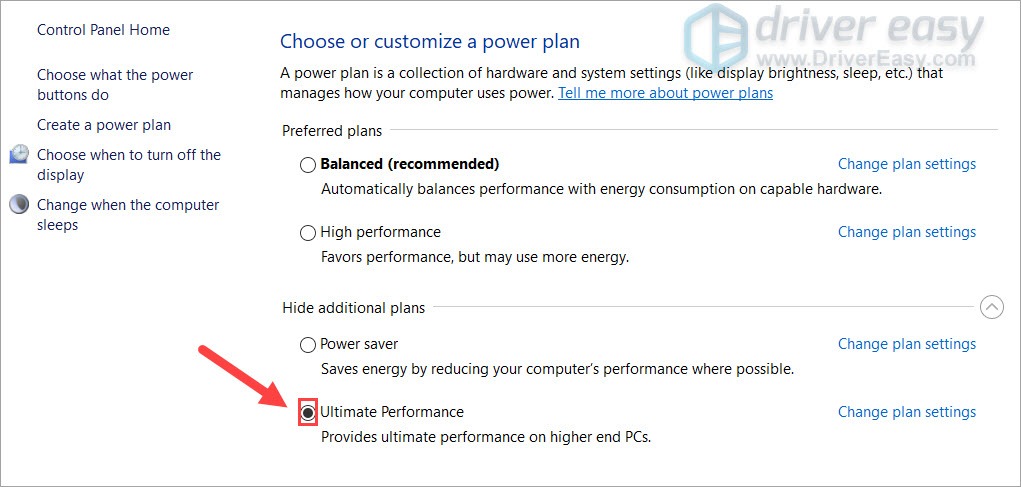This screenshot has width=1021, height=487.
Task: Select the Ultimate Performance radio button
Action: 308,412
